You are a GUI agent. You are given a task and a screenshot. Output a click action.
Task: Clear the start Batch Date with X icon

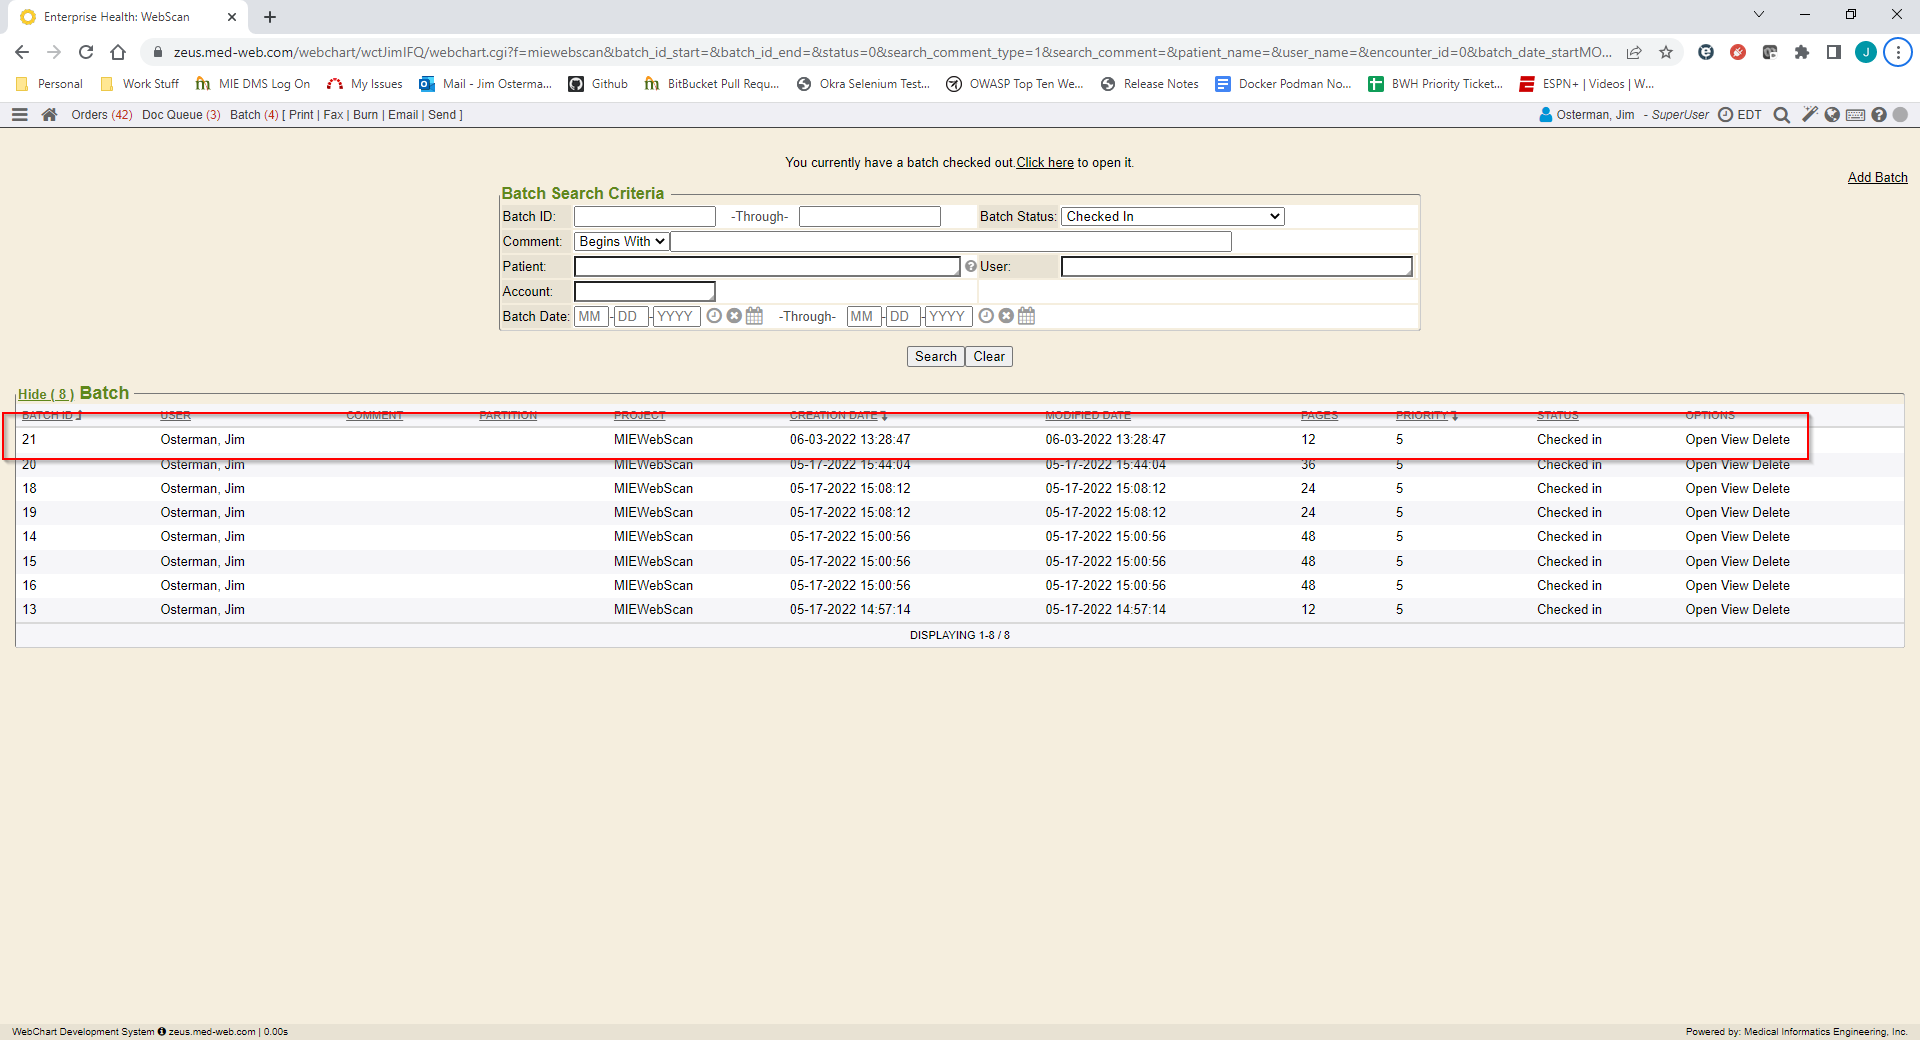(734, 316)
